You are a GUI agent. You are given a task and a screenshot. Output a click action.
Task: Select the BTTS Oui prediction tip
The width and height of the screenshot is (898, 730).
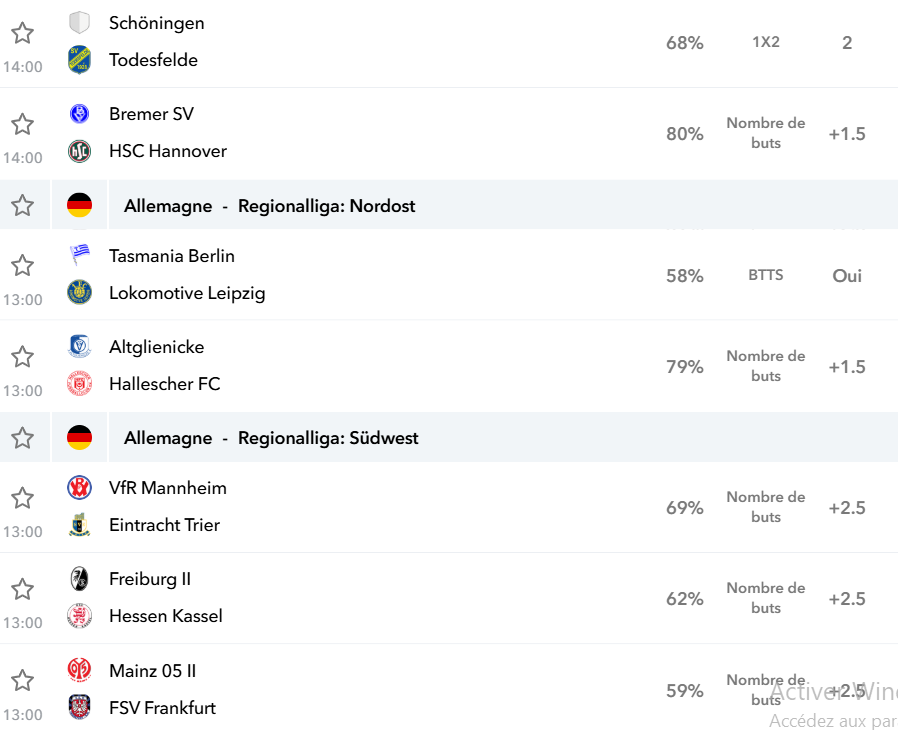(846, 276)
